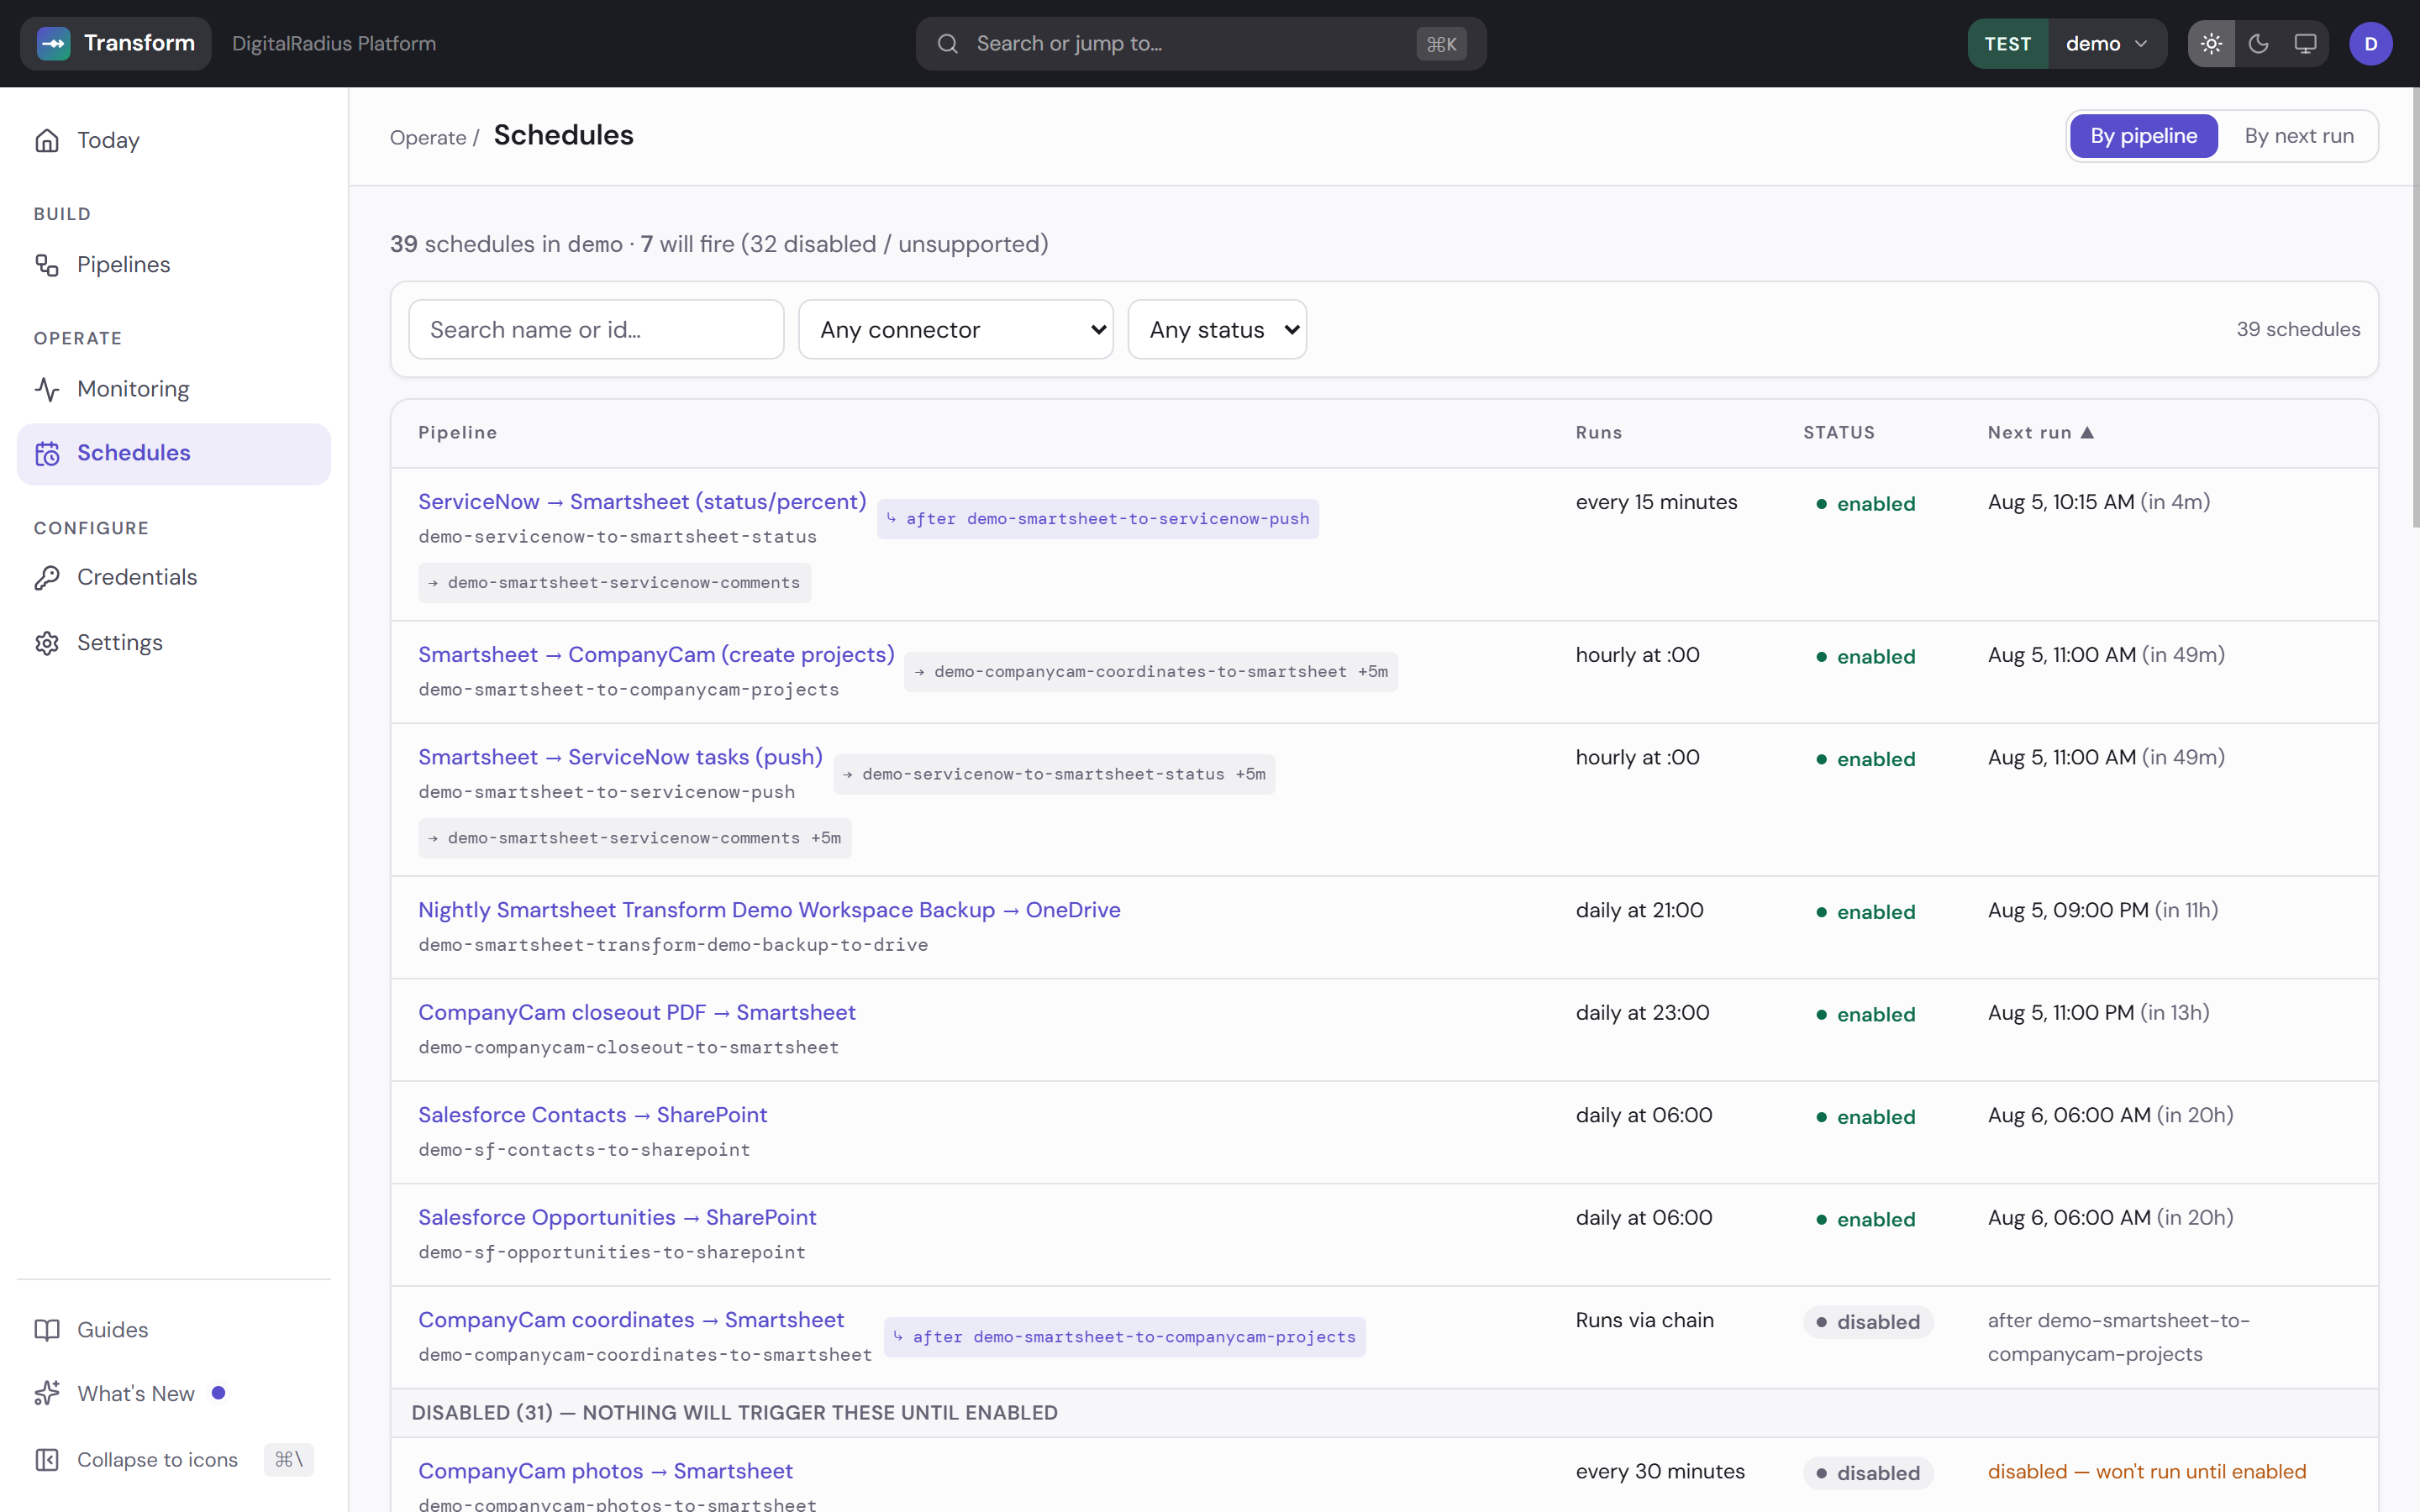Open Salesforce Contacts → SharePoint pipeline
This screenshot has width=2420, height=1512.
pyautogui.click(x=592, y=1115)
